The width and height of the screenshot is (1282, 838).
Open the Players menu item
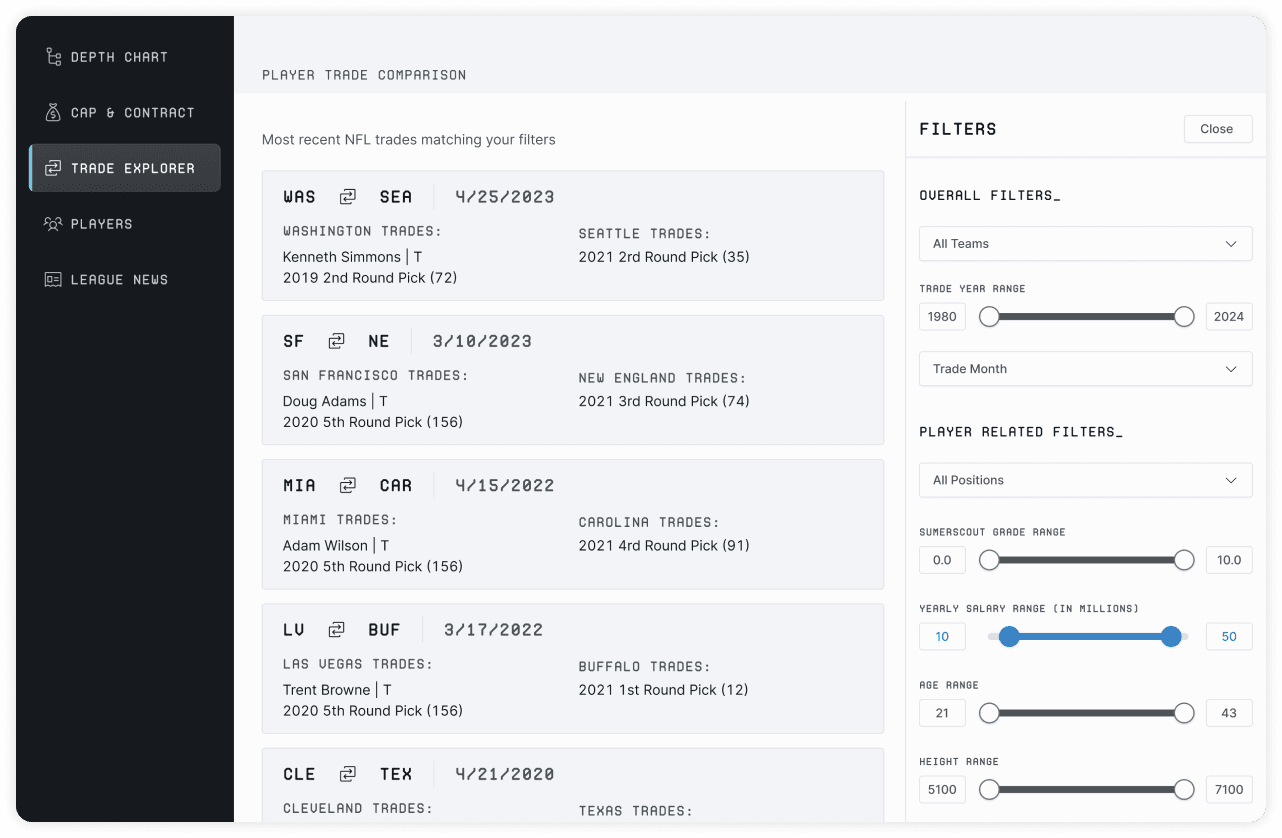[x=101, y=224]
